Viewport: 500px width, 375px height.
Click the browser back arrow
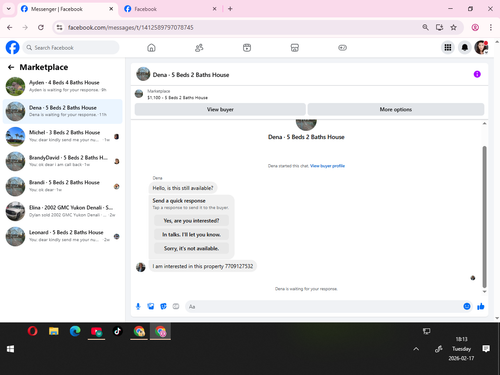click(10, 28)
